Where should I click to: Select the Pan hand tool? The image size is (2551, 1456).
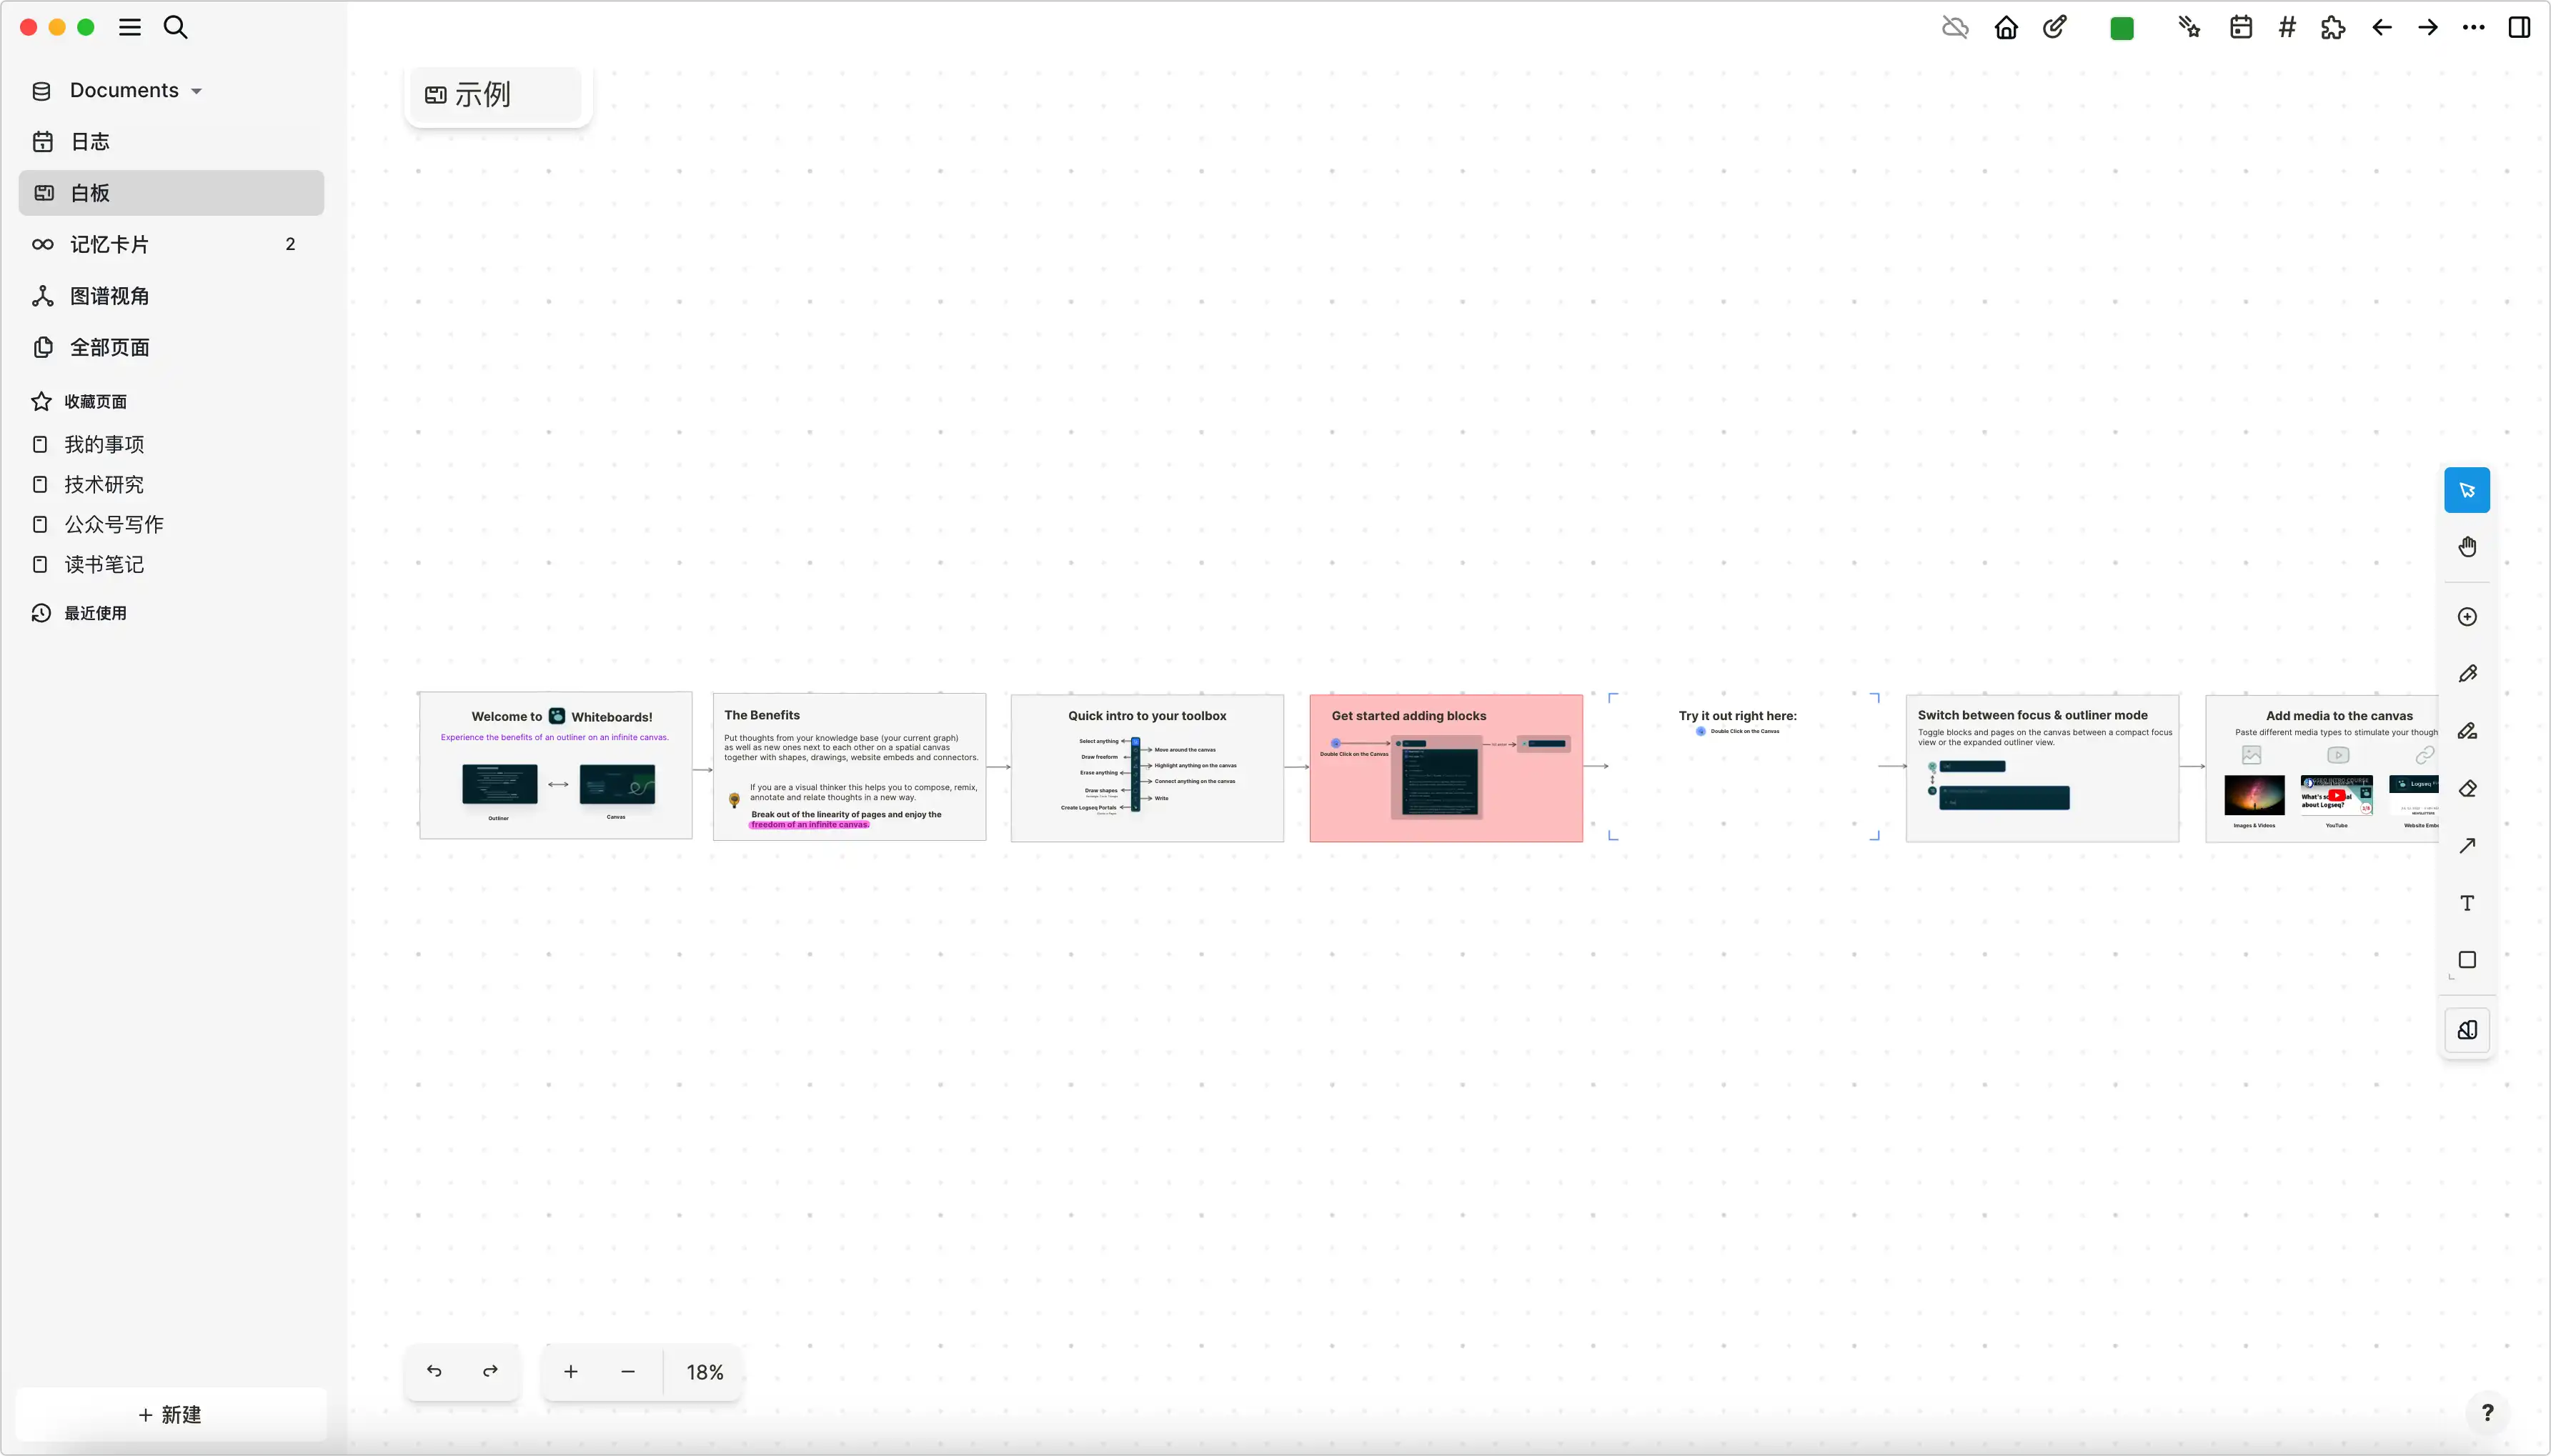coord(2467,547)
